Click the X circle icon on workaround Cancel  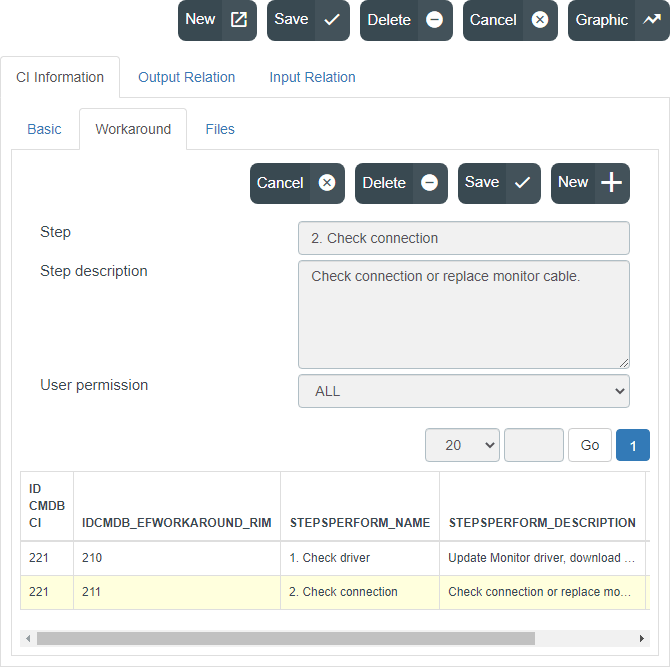point(327,183)
